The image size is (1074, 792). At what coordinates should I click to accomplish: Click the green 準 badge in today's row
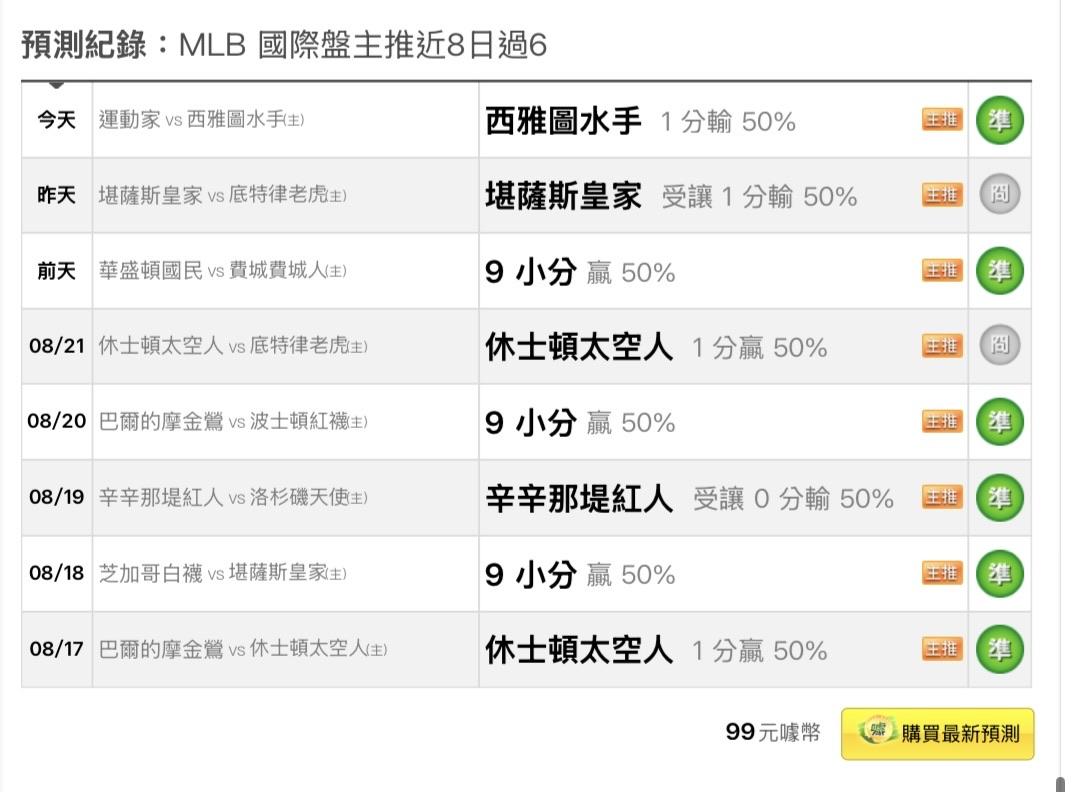click(x=999, y=121)
